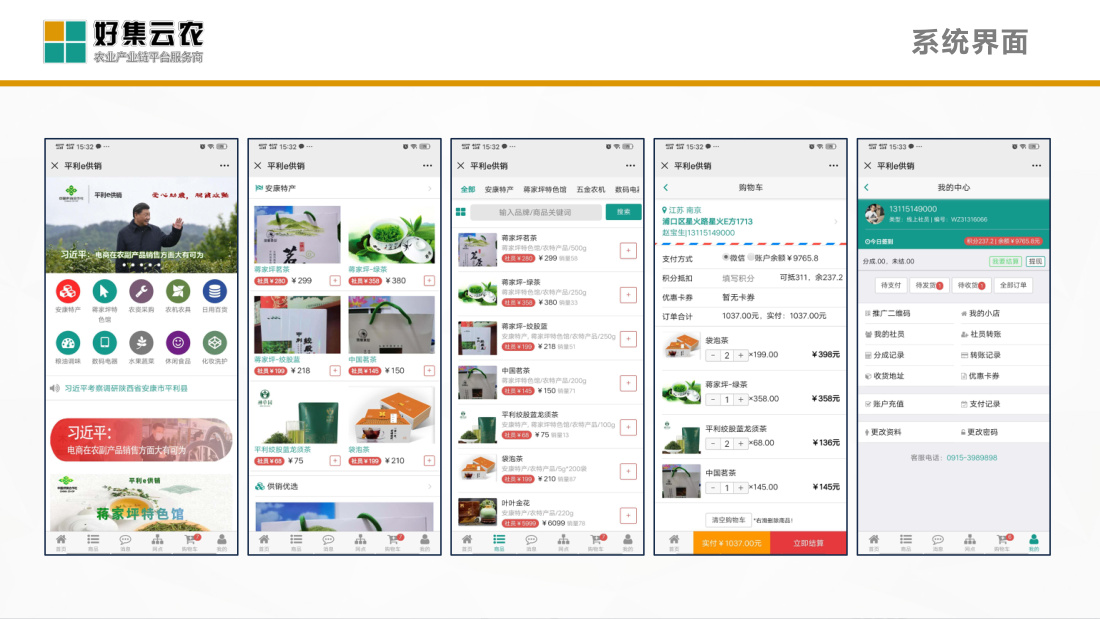Open 待收货 orders tab
The height and width of the screenshot is (619, 1100).
[971, 286]
